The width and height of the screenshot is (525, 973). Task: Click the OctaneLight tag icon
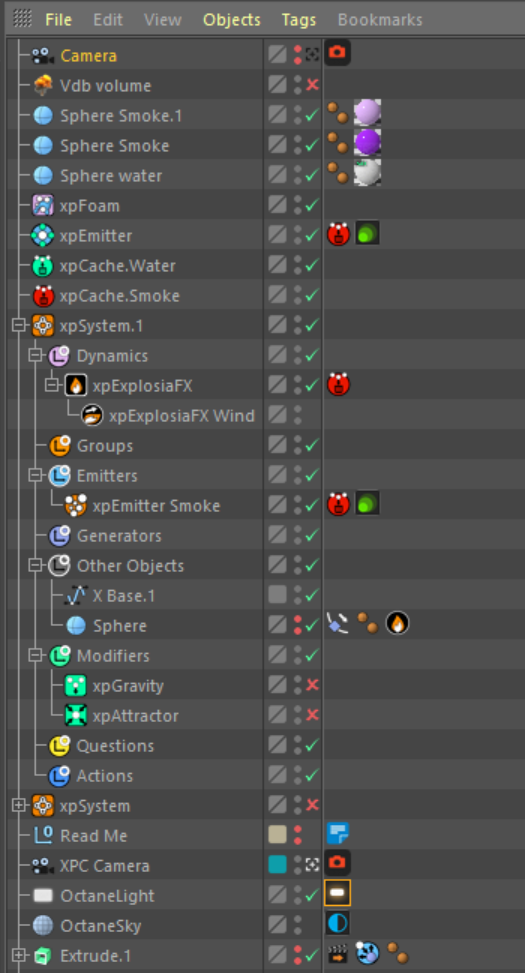click(338, 893)
